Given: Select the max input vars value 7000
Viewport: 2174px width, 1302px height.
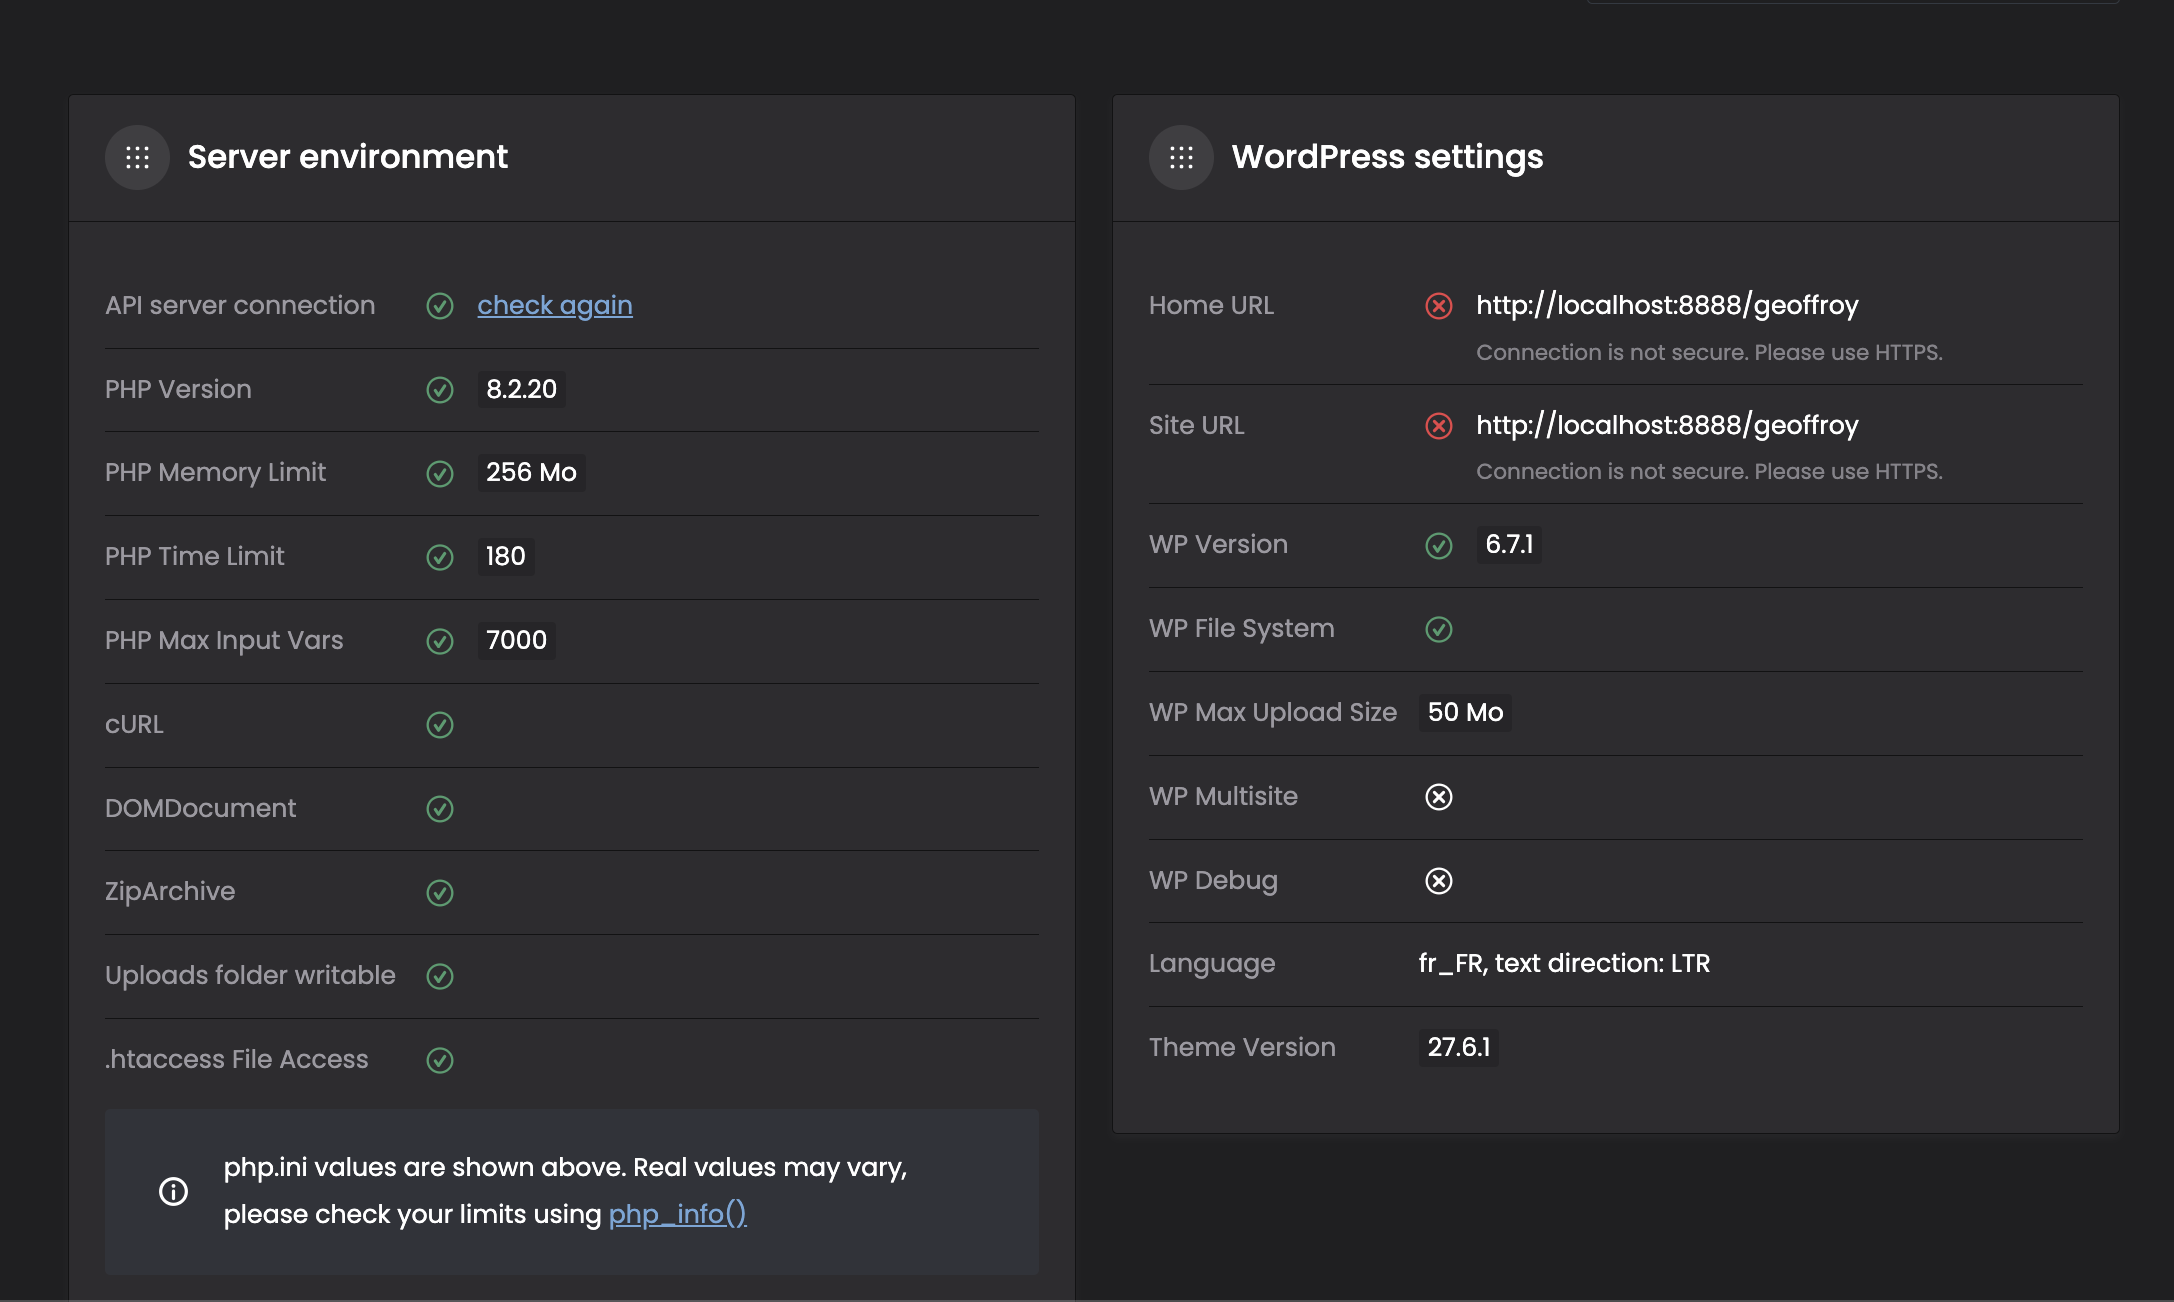Looking at the screenshot, I should point(516,640).
